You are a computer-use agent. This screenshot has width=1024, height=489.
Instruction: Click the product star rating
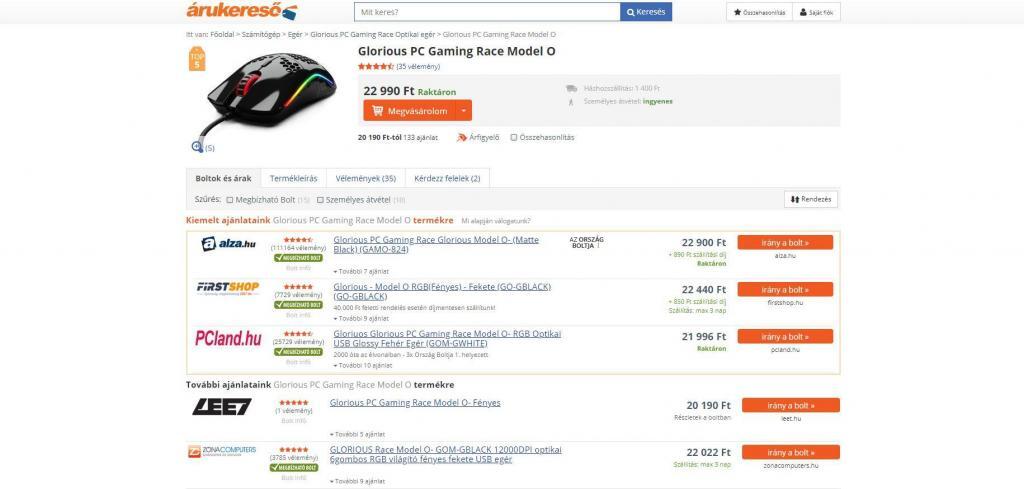[376, 67]
